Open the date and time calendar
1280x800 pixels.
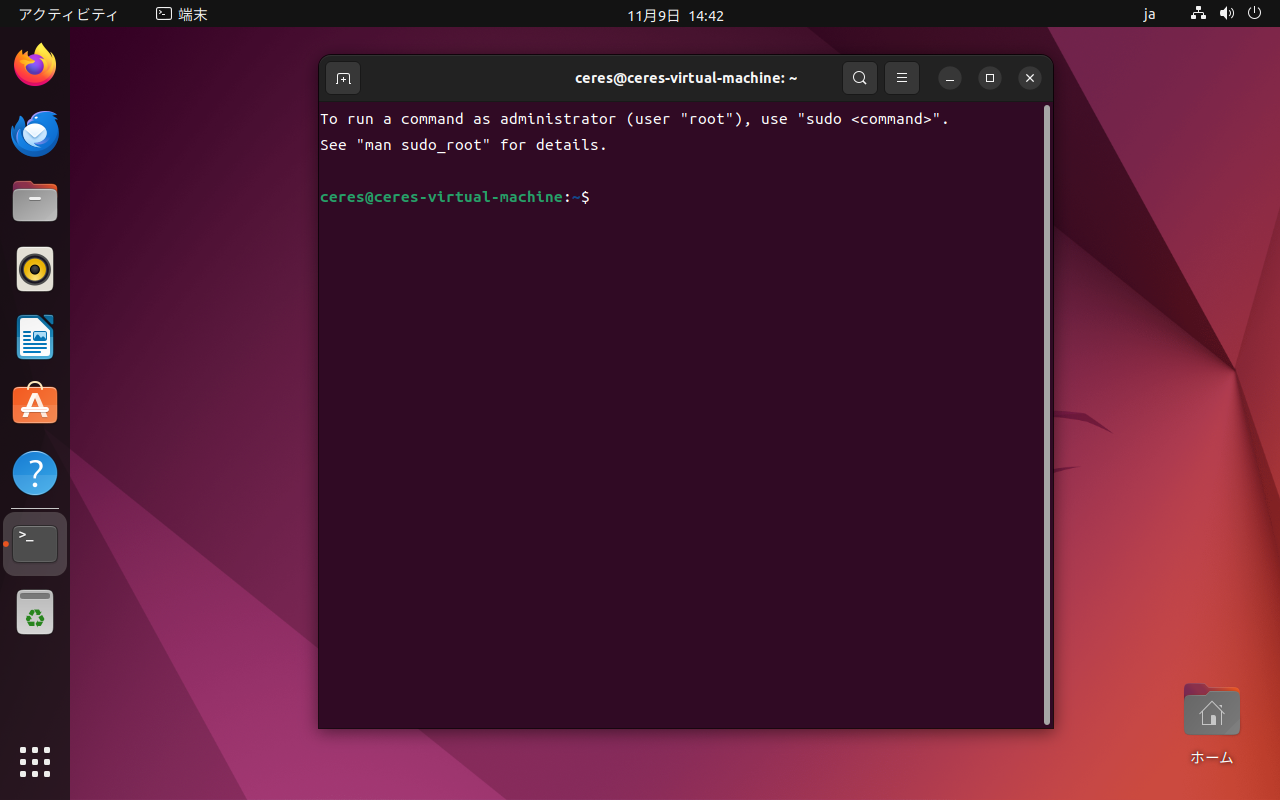tap(675, 15)
